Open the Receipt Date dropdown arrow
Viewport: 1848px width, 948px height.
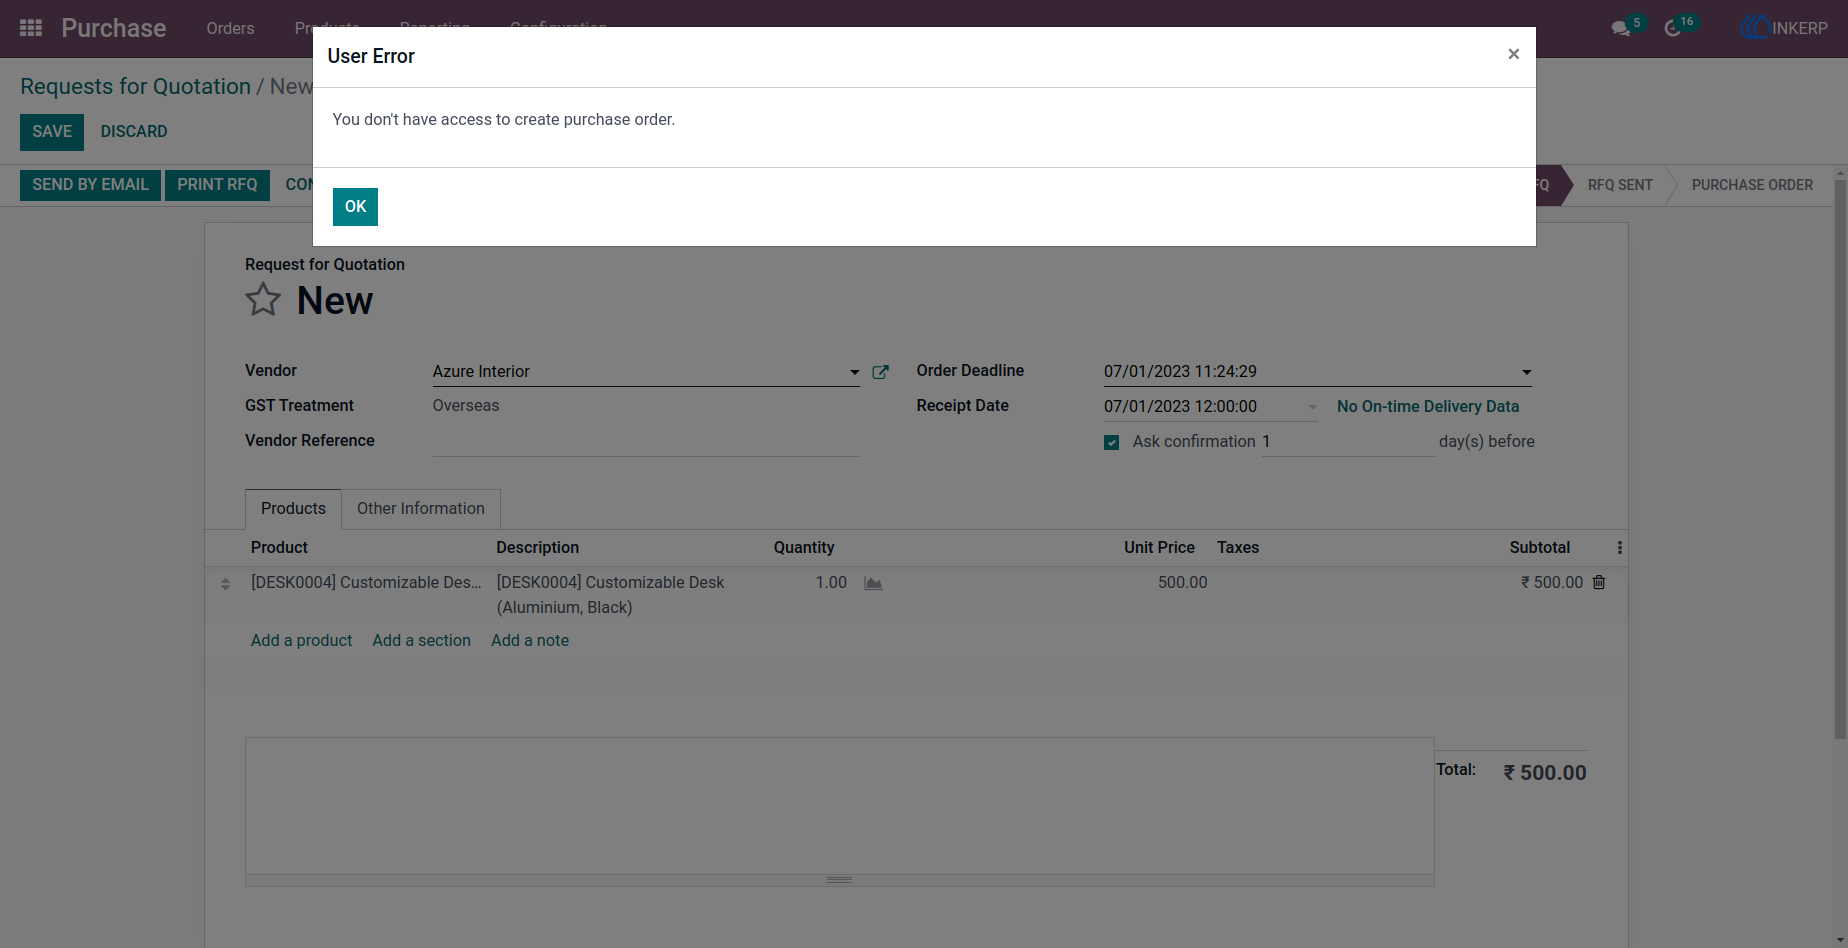pyautogui.click(x=1312, y=407)
